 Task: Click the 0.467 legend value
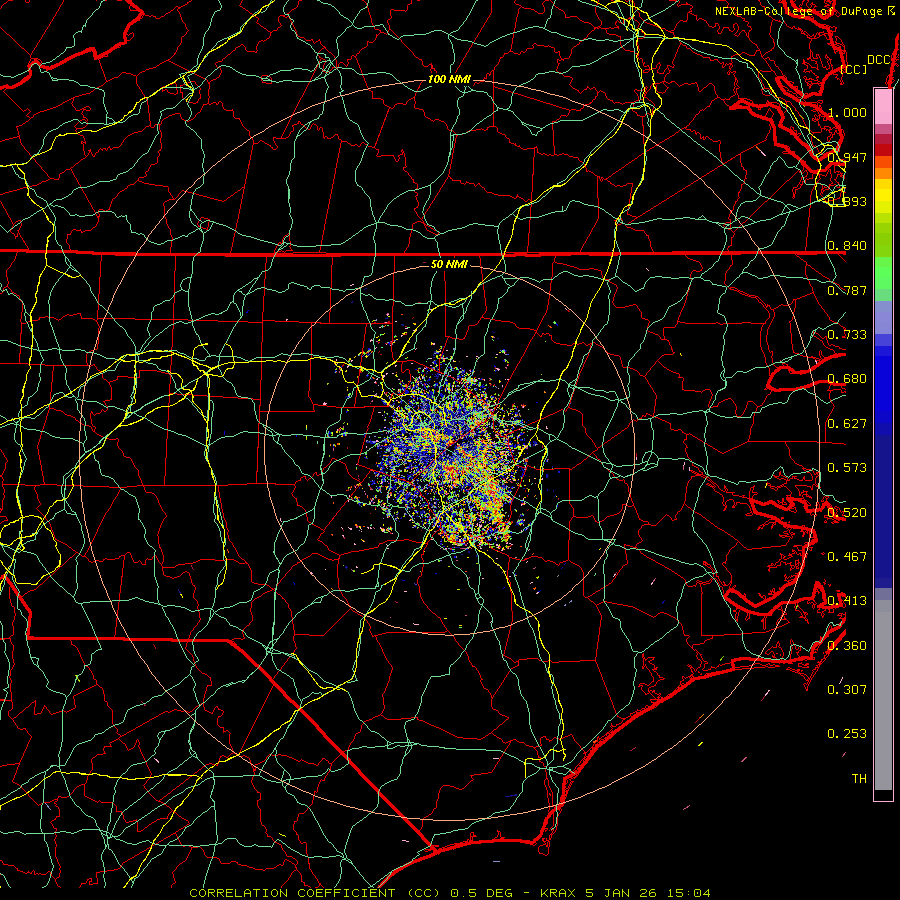click(847, 557)
